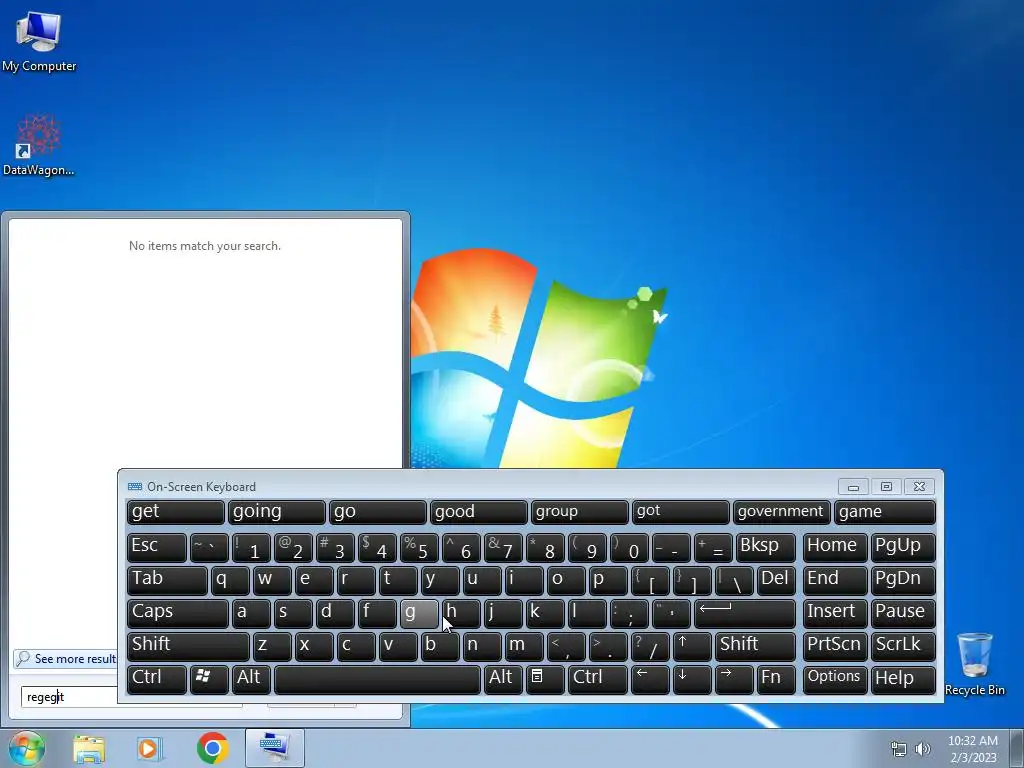Viewport: 1024px width, 768px height.
Task: Toggle the Insert key
Action: pos(835,613)
